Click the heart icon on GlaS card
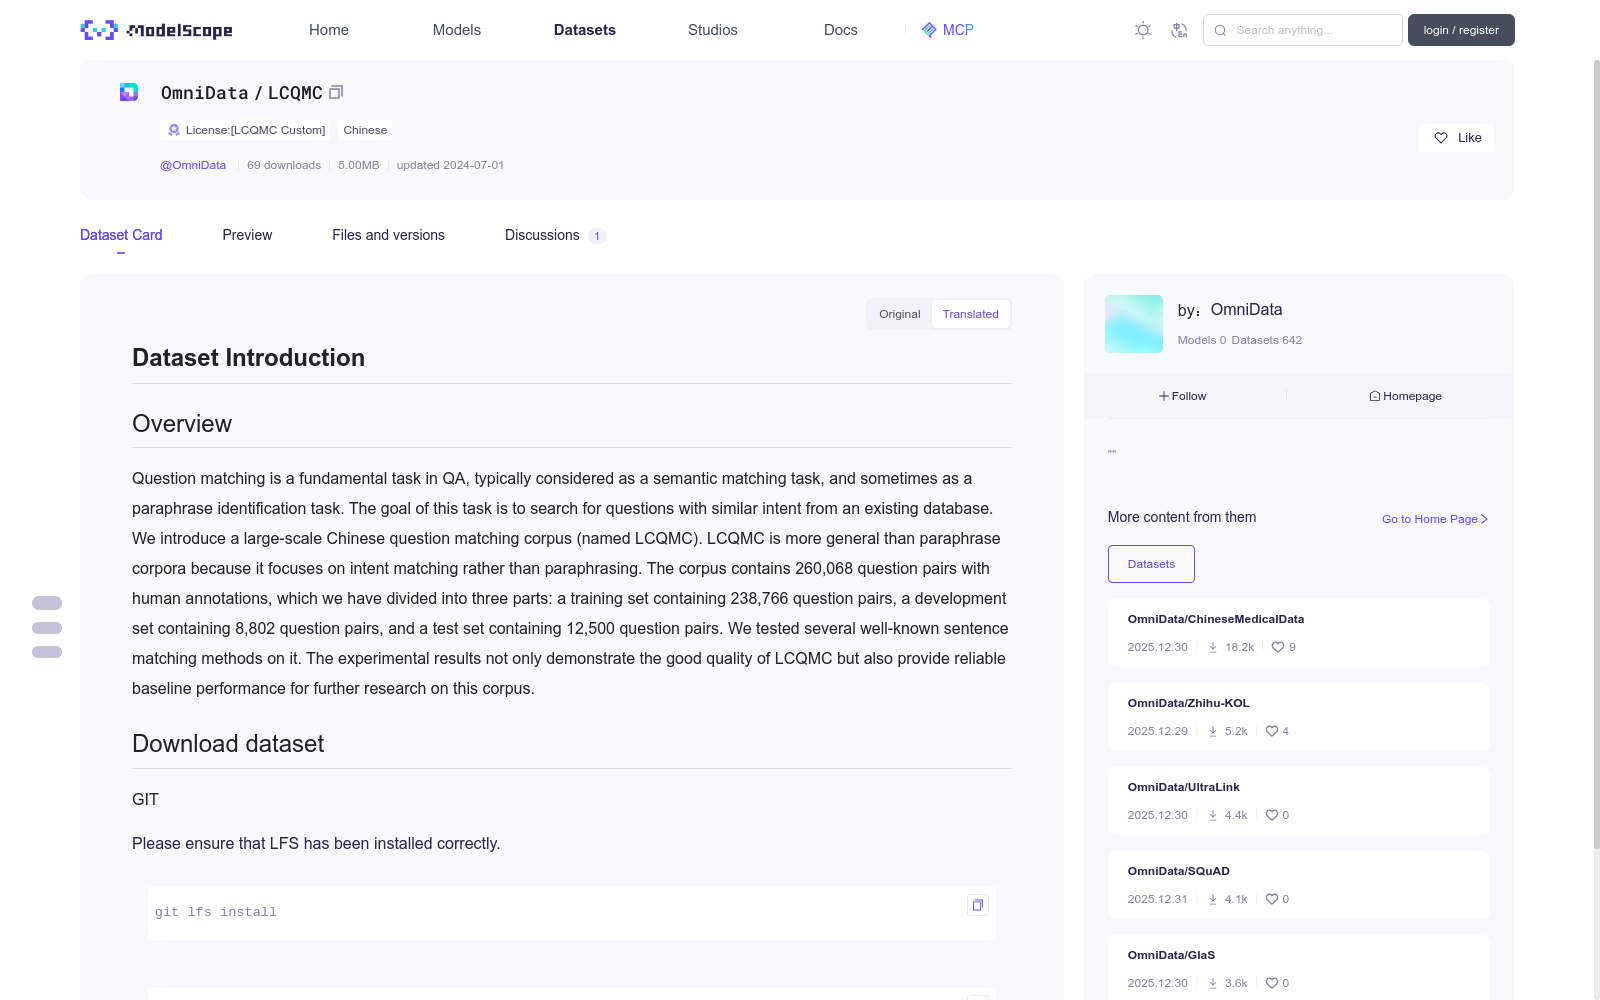 (1272, 983)
